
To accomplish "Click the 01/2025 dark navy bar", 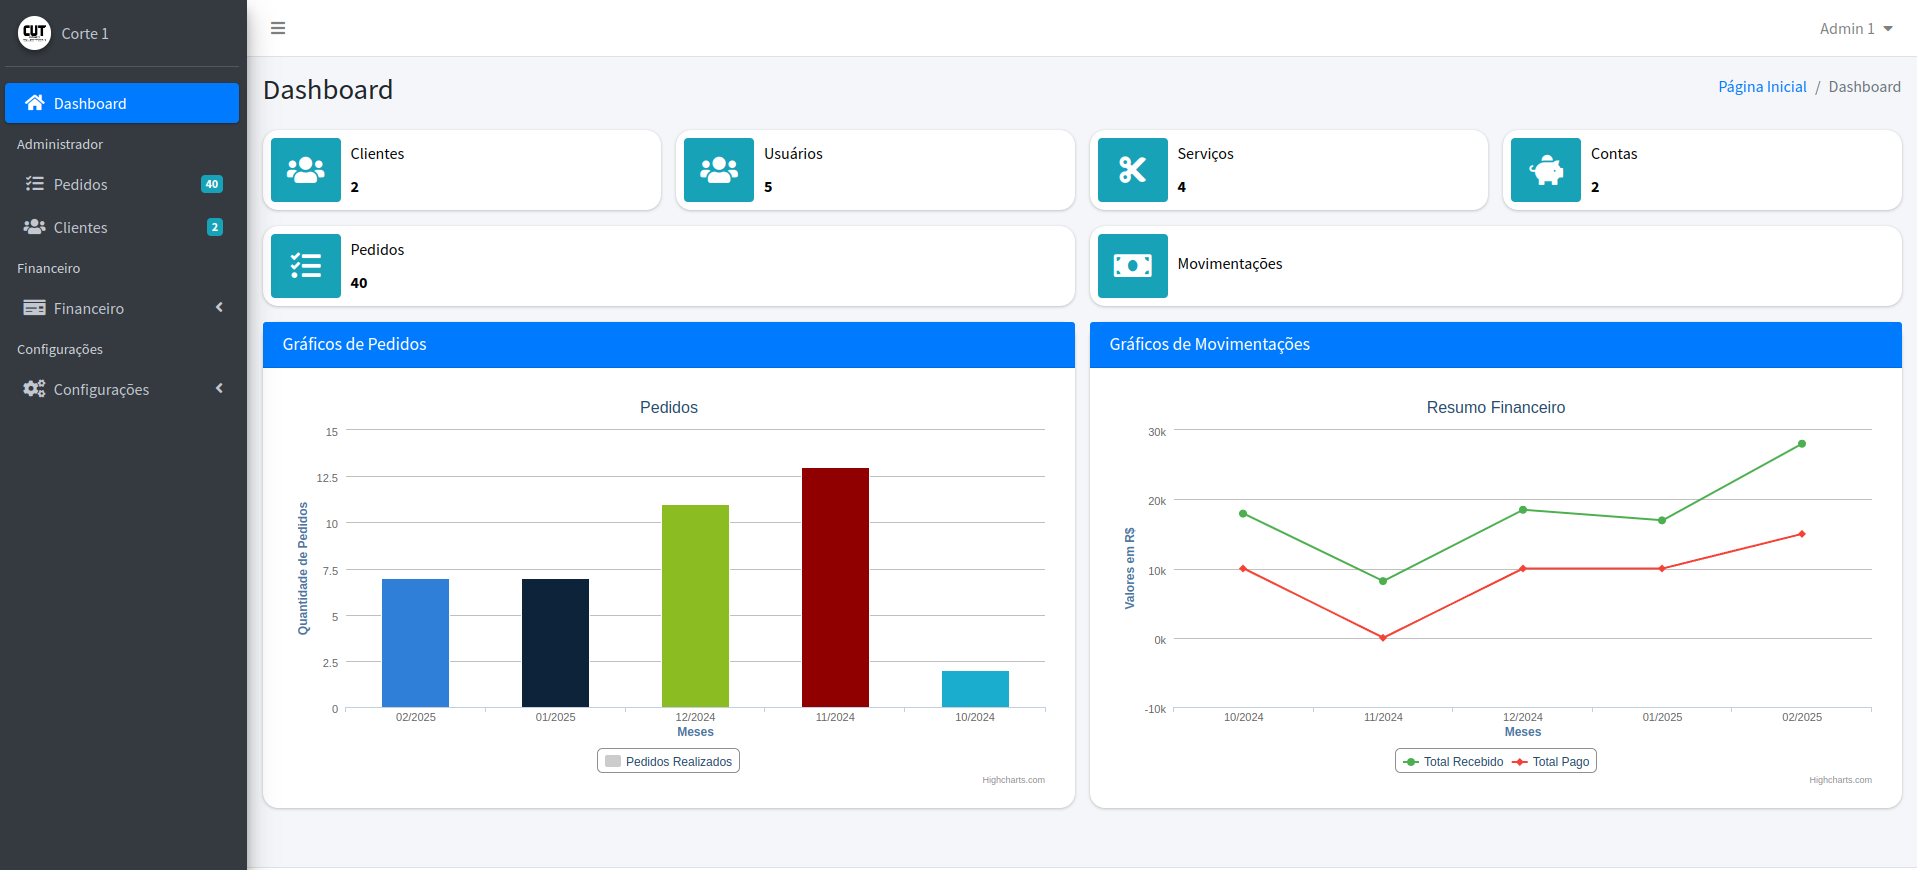I will (x=555, y=643).
